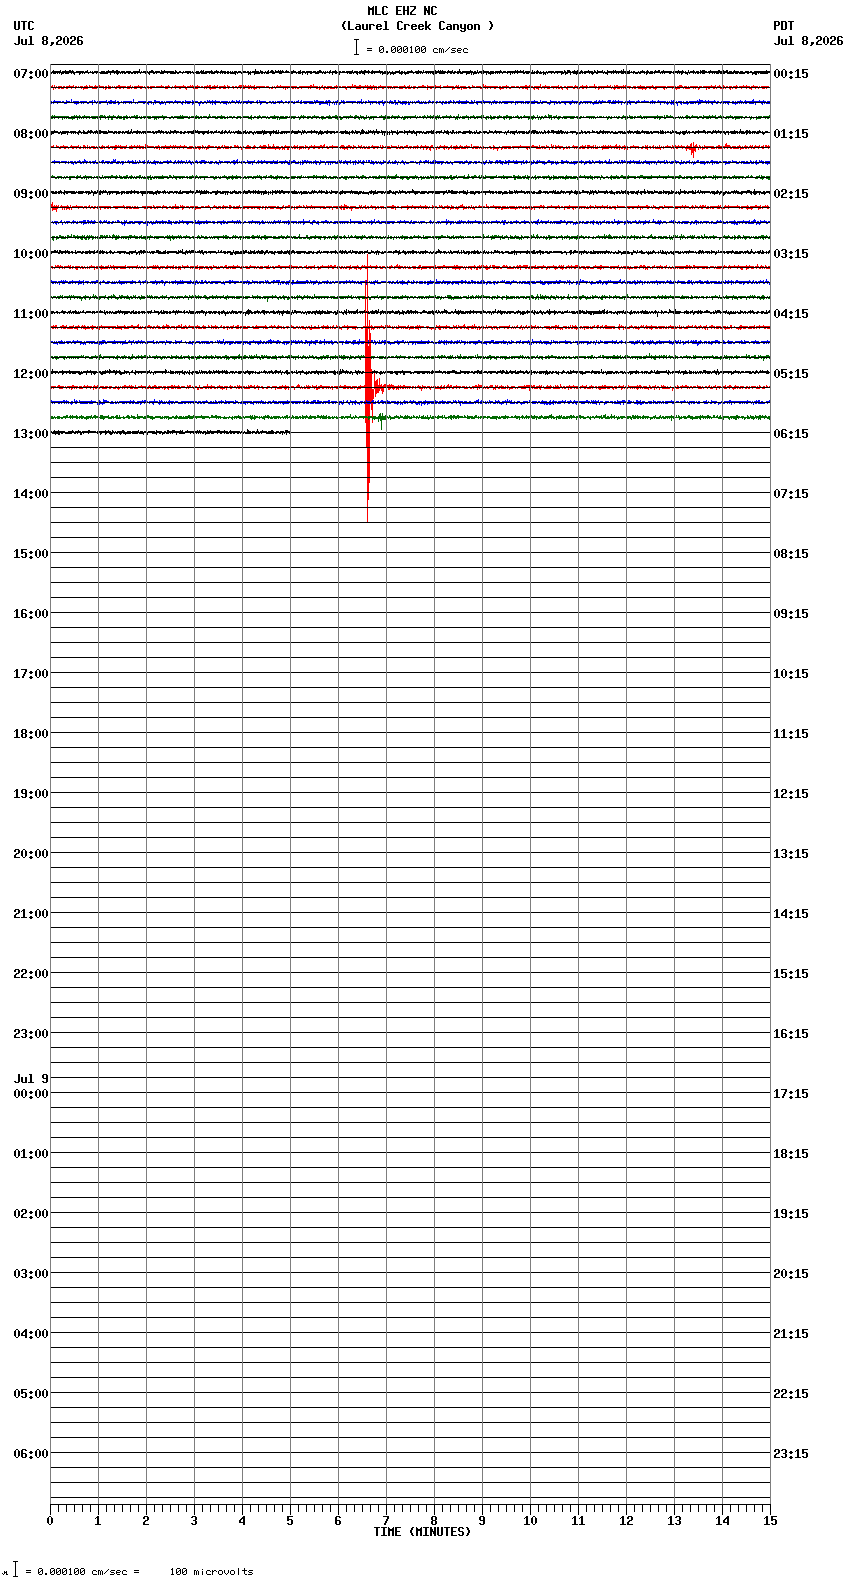
Task: Click the '08:00' UTC row label
Action: point(31,133)
